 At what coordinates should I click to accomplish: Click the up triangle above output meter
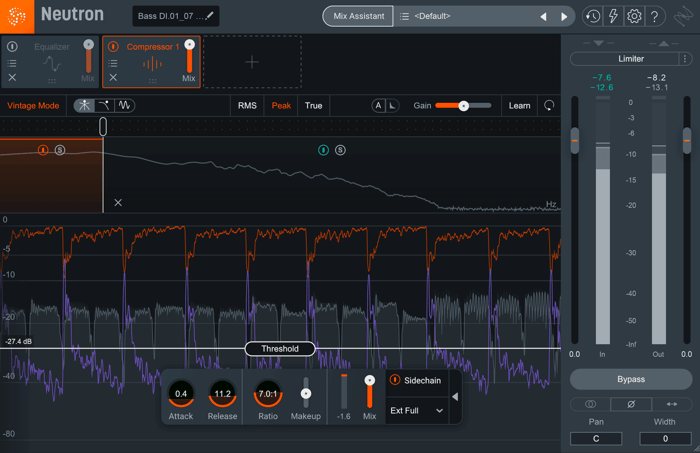pyautogui.click(x=663, y=43)
